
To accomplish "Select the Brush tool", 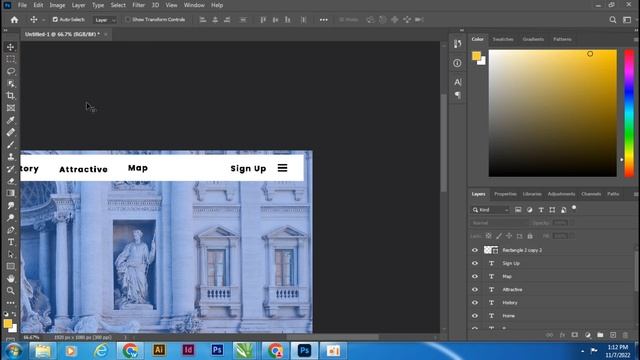I will tap(11, 145).
